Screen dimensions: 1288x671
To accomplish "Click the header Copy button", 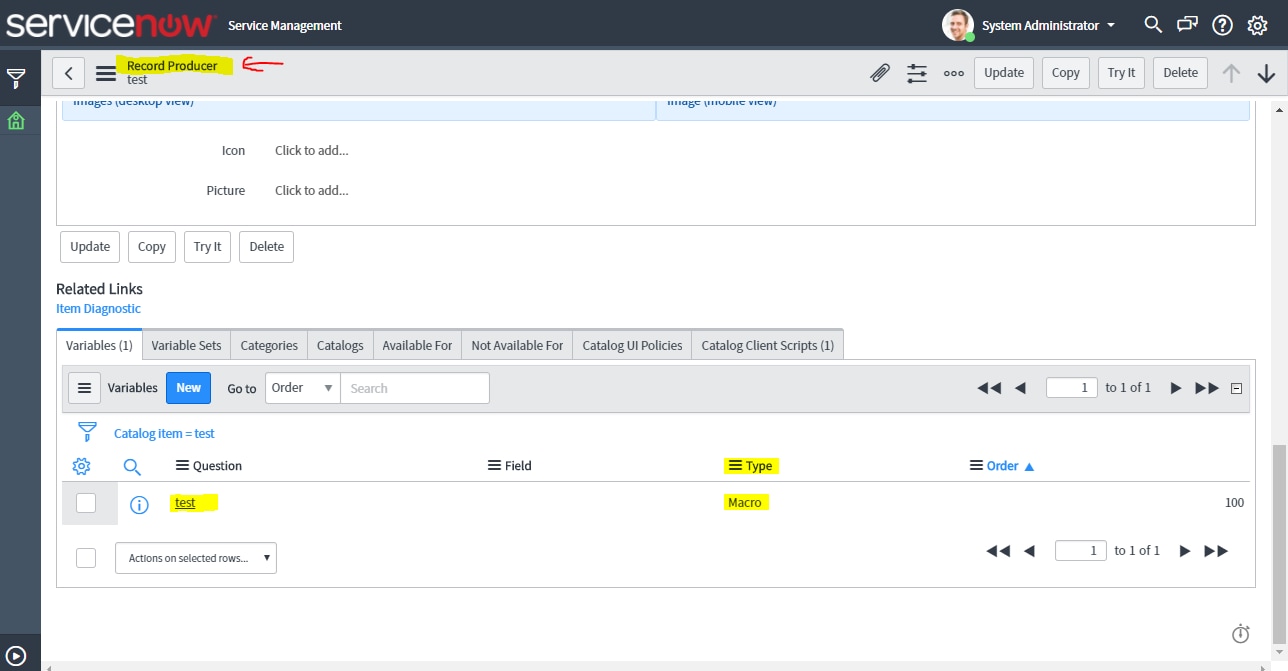I will (1066, 73).
